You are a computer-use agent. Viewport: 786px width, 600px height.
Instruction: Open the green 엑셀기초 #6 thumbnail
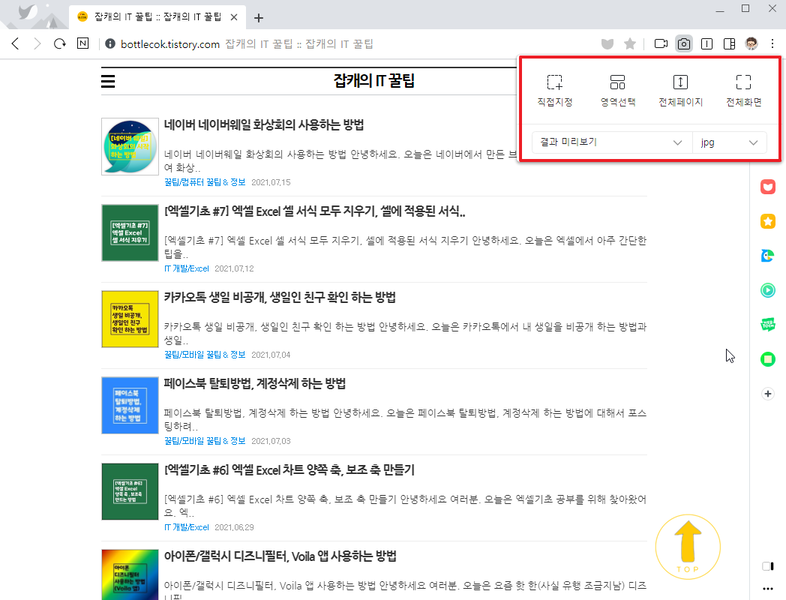click(130, 491)
